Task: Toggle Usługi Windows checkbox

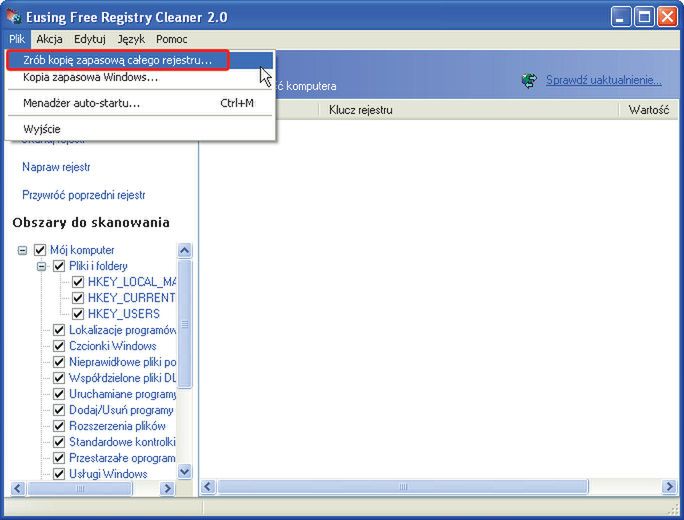Action: click(x=59, y=474)
